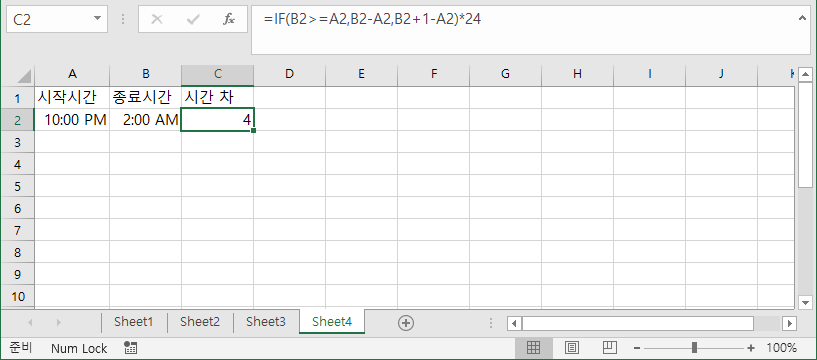Click the zoom out minus button
Image resolution: width=817 pixels, height=360 pixels.
(637, 348)
